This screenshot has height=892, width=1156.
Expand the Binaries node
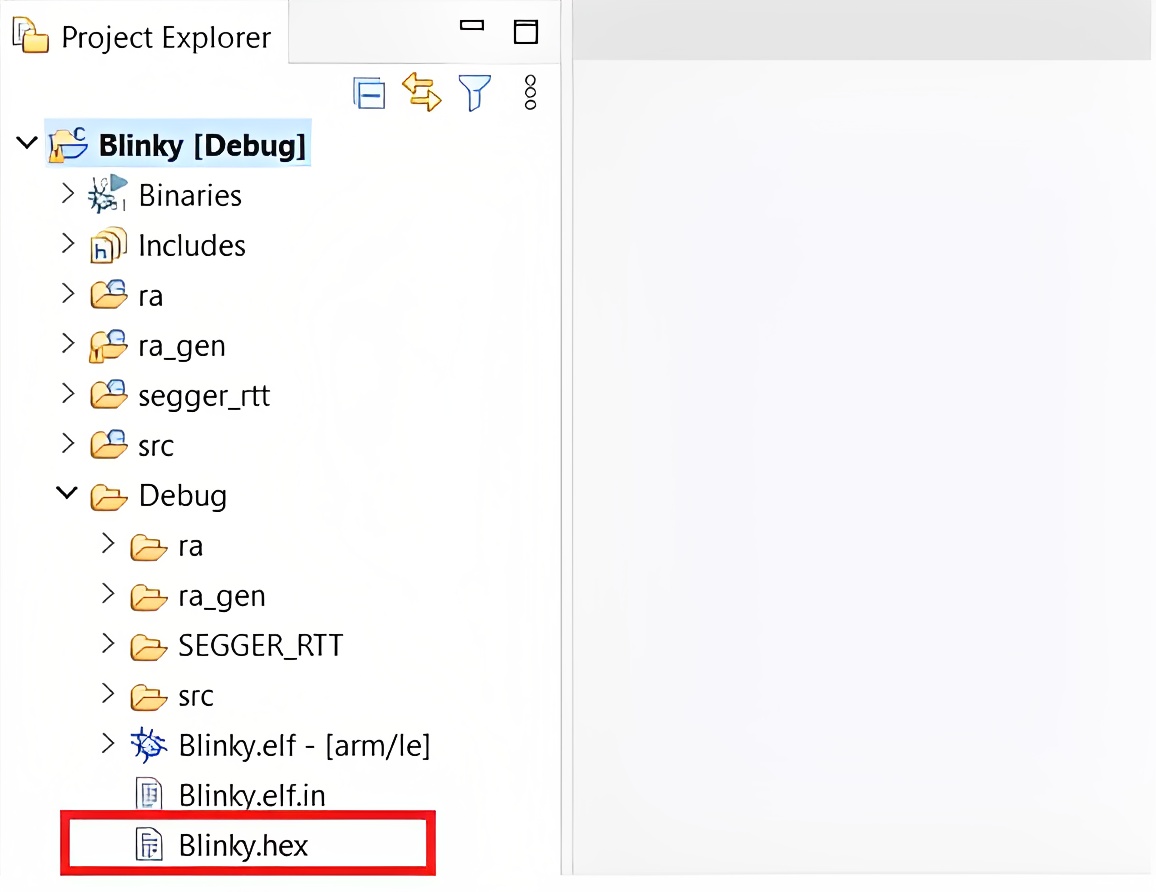(67, 193)
